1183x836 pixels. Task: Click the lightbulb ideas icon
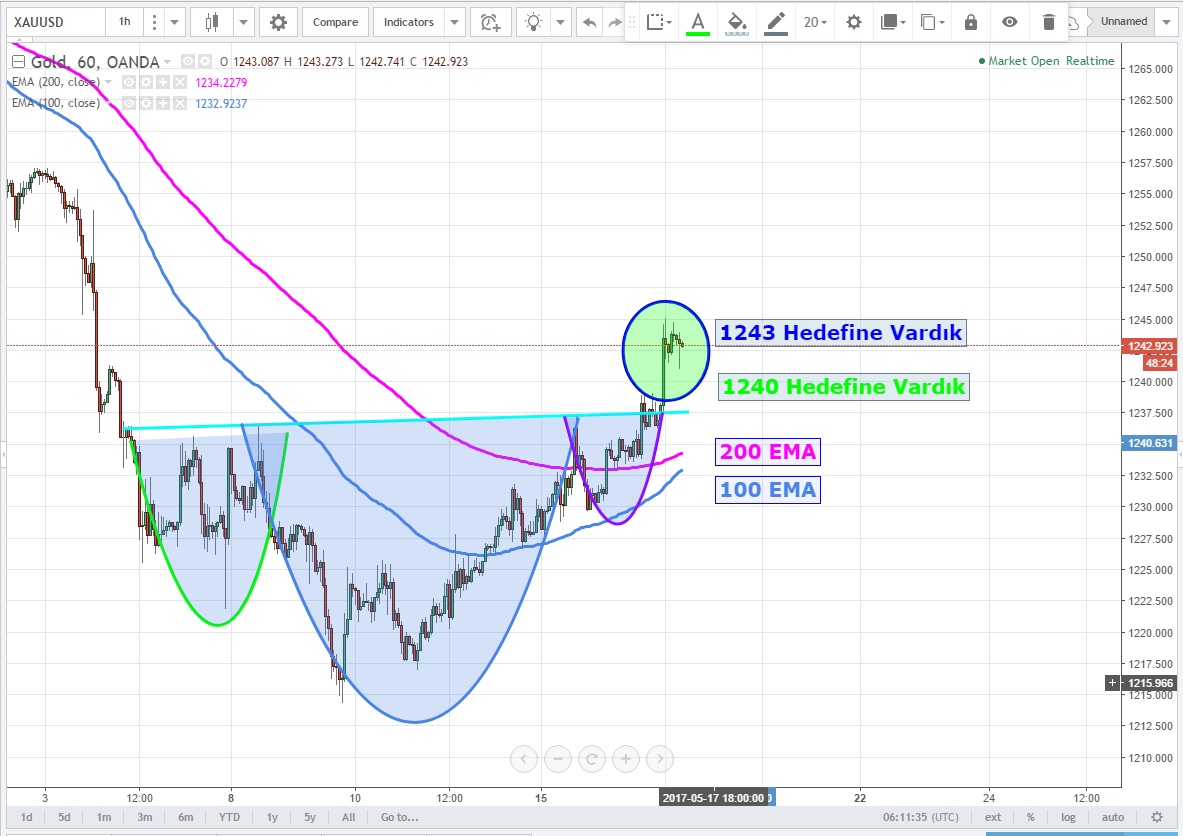(536, 22)
